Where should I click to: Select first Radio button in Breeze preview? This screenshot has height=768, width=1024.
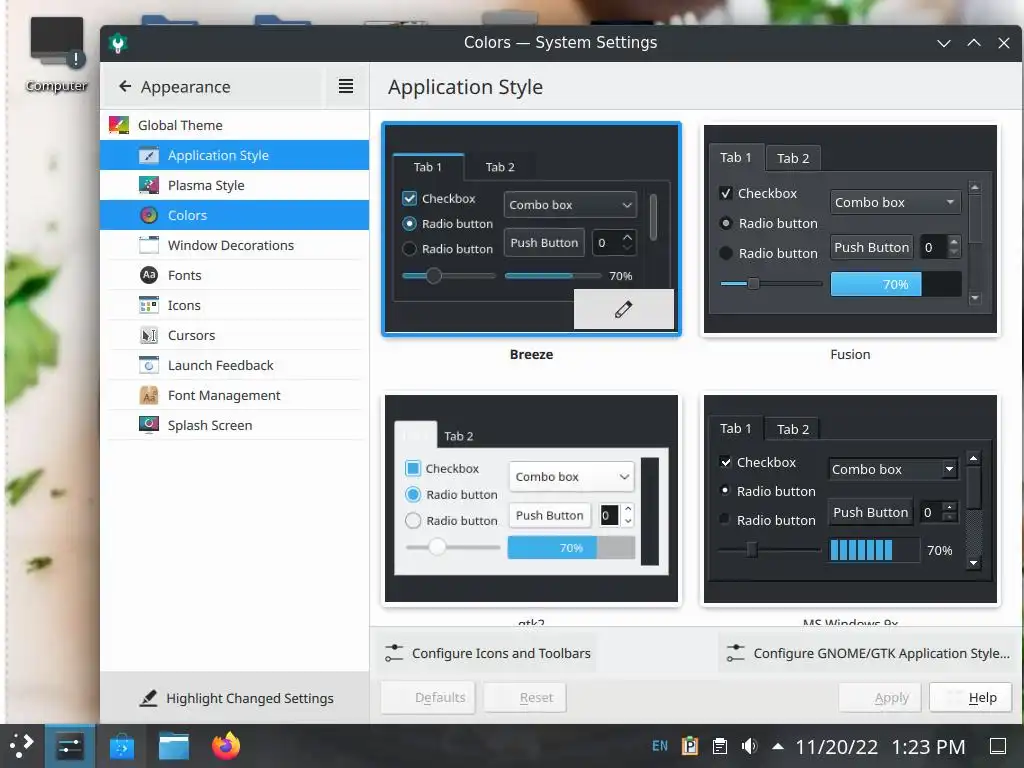(x=409, y=223)
